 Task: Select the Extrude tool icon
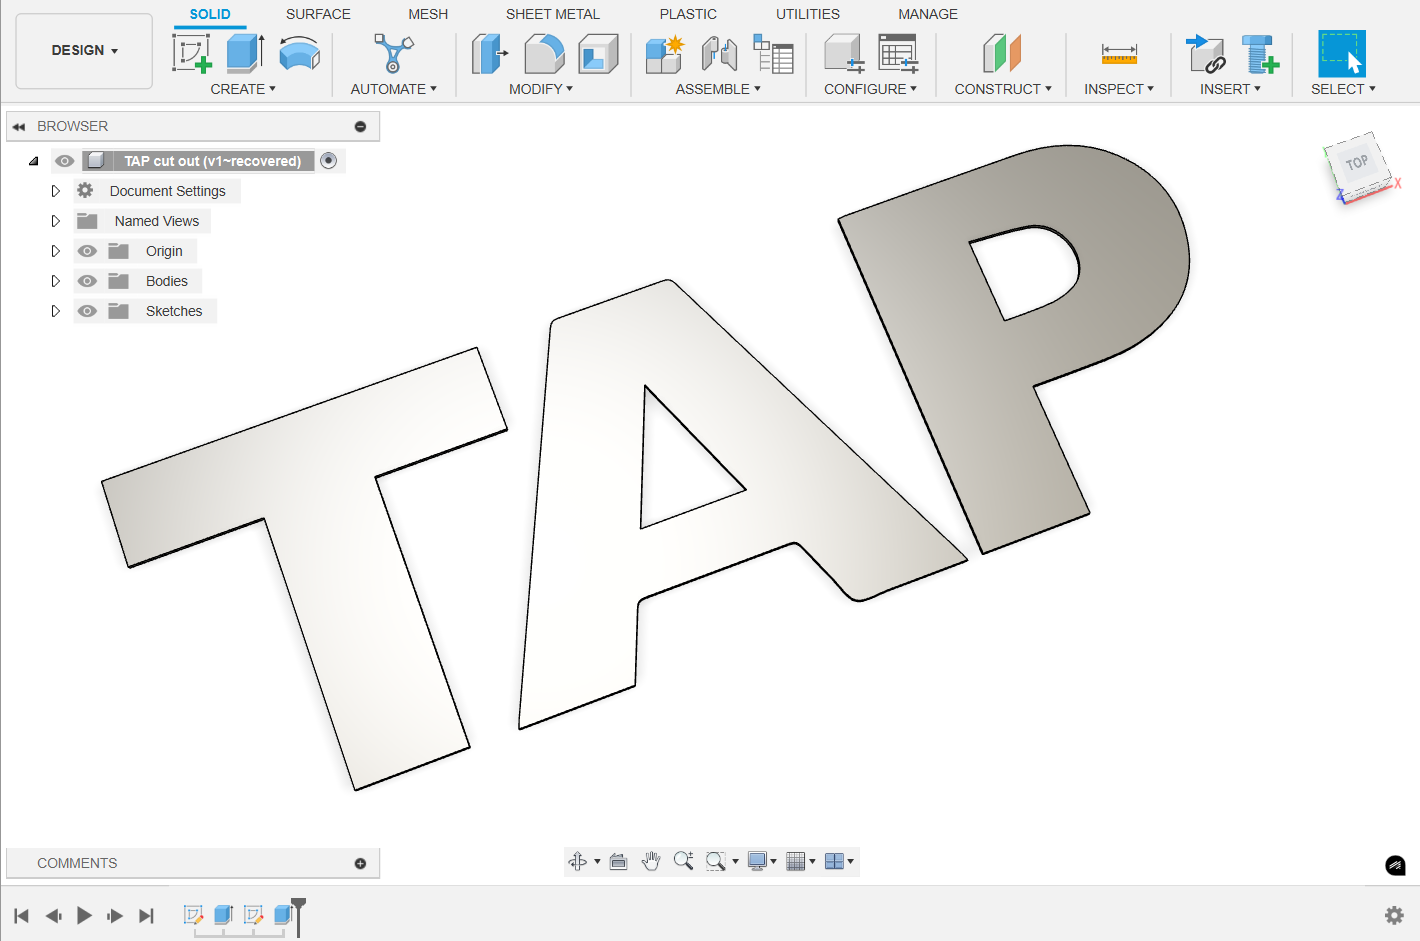[244, 54]
